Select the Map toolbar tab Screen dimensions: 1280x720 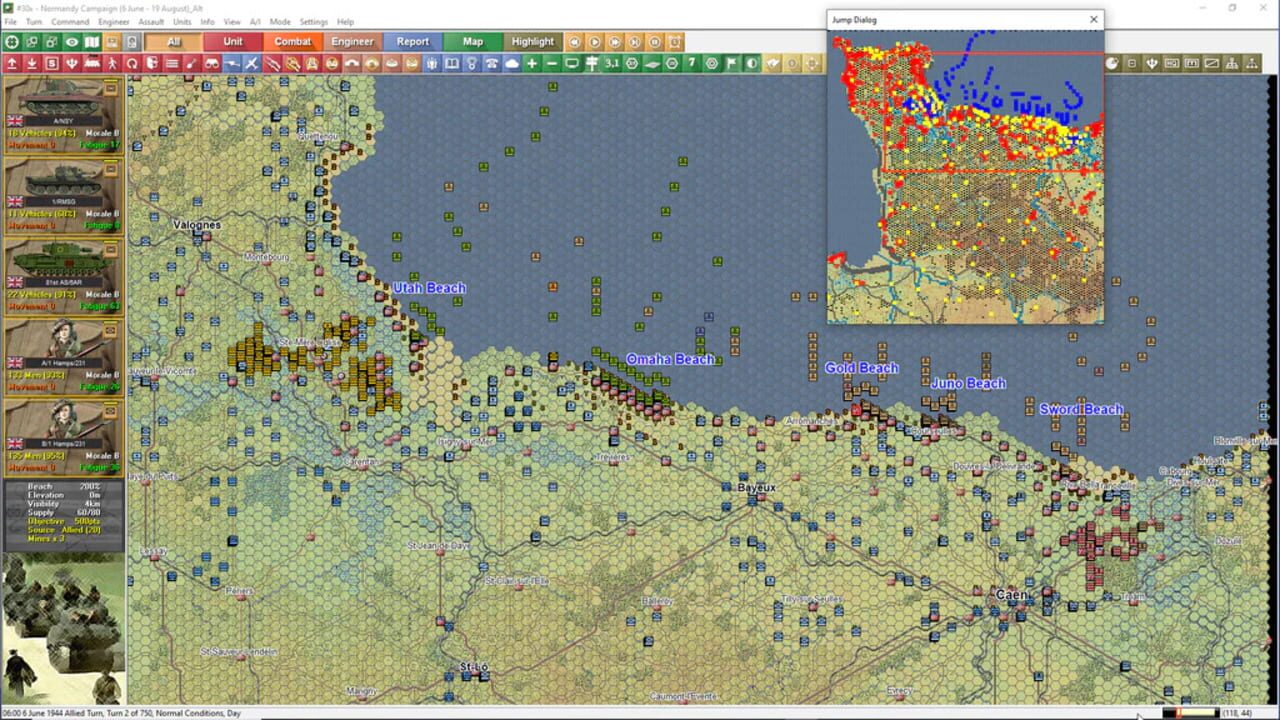pos(472,41)
